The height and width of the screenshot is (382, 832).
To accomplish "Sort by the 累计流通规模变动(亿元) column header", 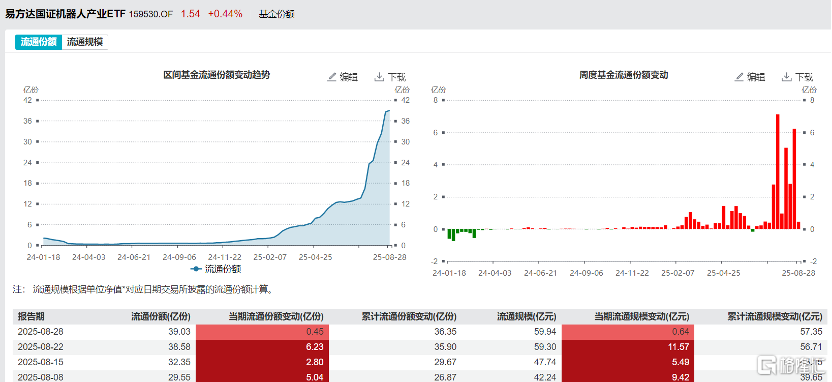I will (774, 317).
